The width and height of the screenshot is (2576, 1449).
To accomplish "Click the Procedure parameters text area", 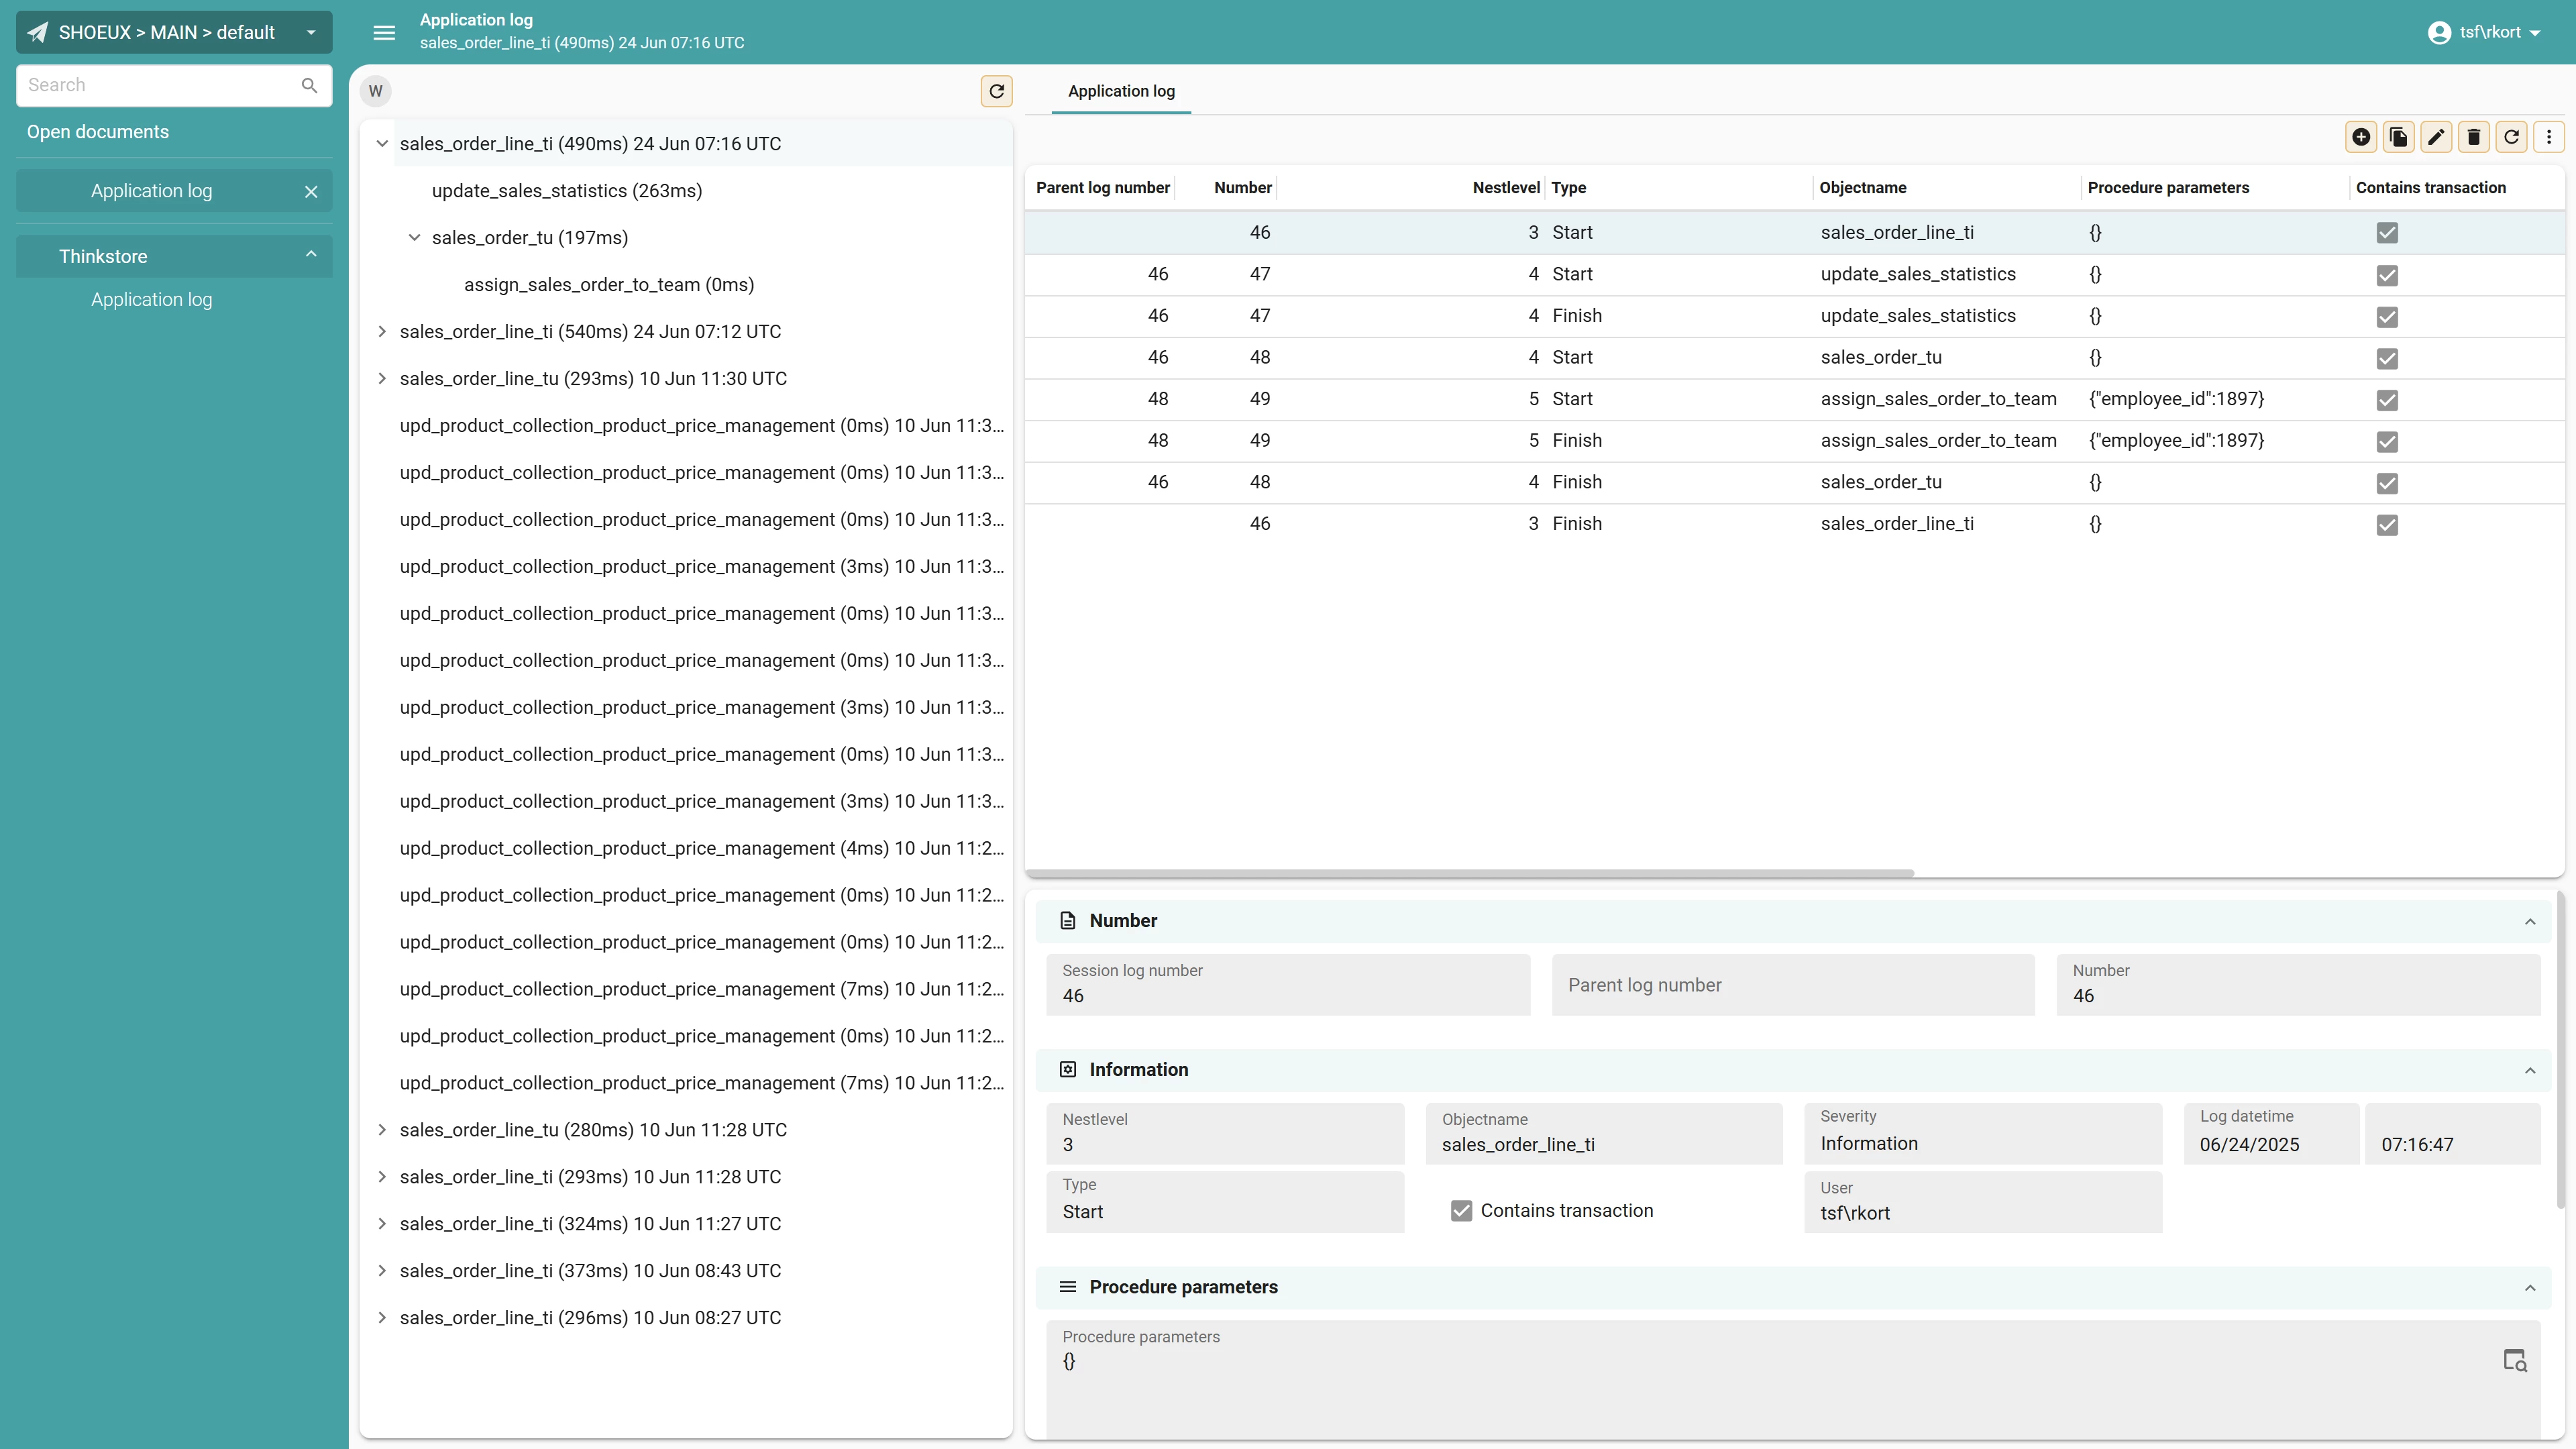I will pos(1792,1380).
